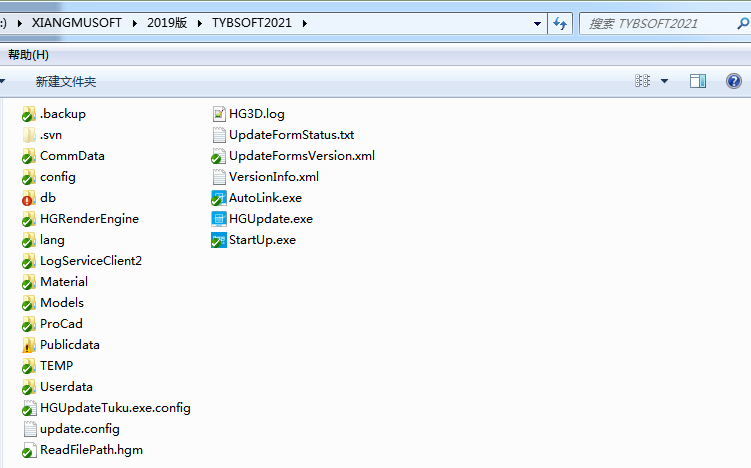751x468 pixels.
Task: Select the file name update.config
Action: [80, 429]
